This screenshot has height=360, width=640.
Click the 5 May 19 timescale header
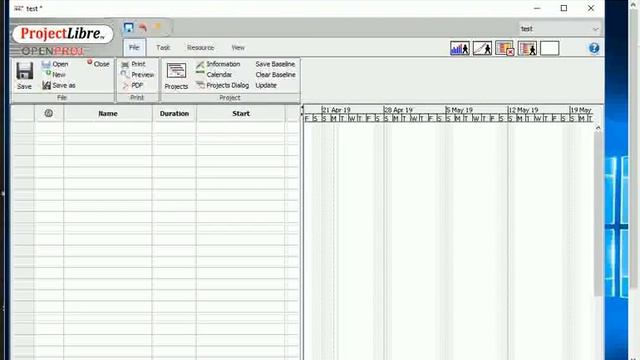(x=459, y=110)
